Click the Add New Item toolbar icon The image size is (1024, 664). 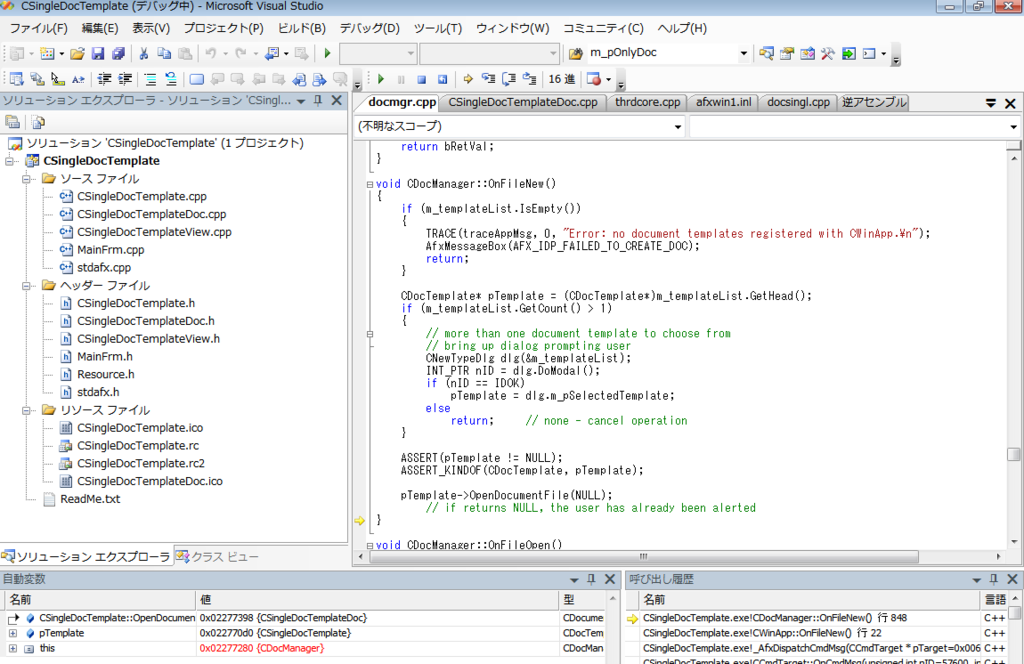[x=47, y=54]
